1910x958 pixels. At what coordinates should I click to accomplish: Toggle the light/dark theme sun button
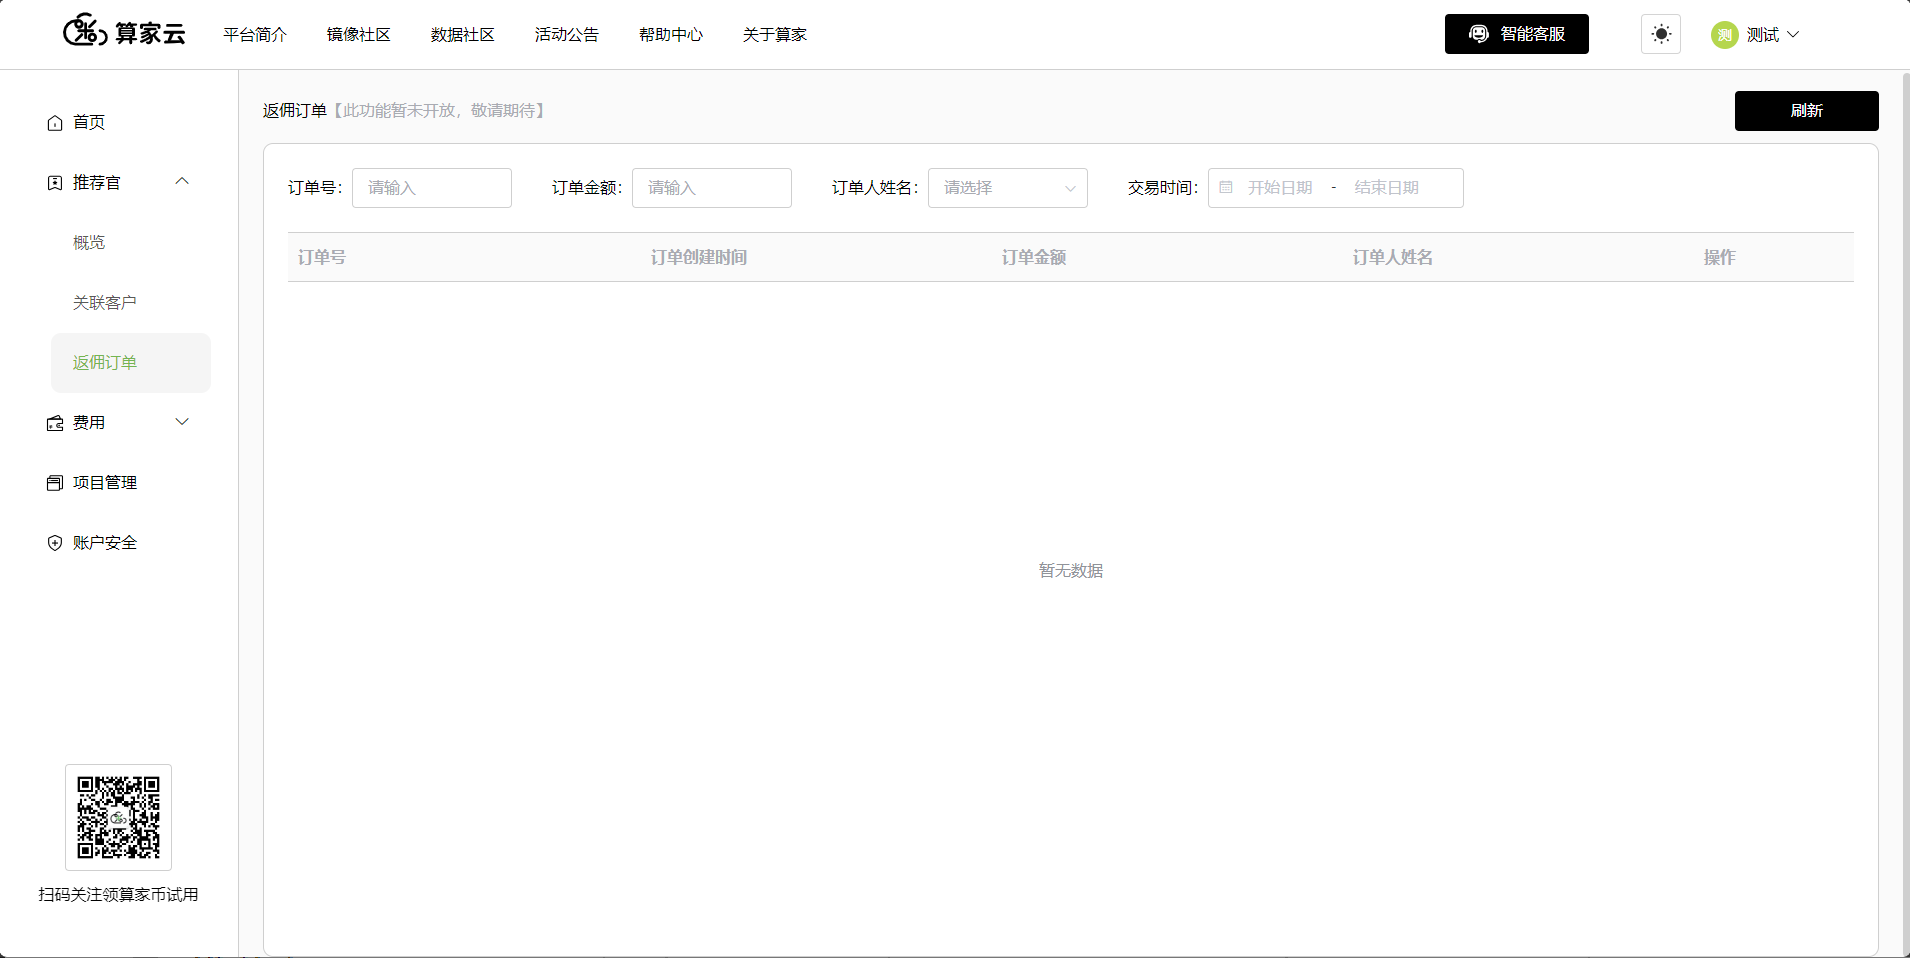tap(1661, 34)
